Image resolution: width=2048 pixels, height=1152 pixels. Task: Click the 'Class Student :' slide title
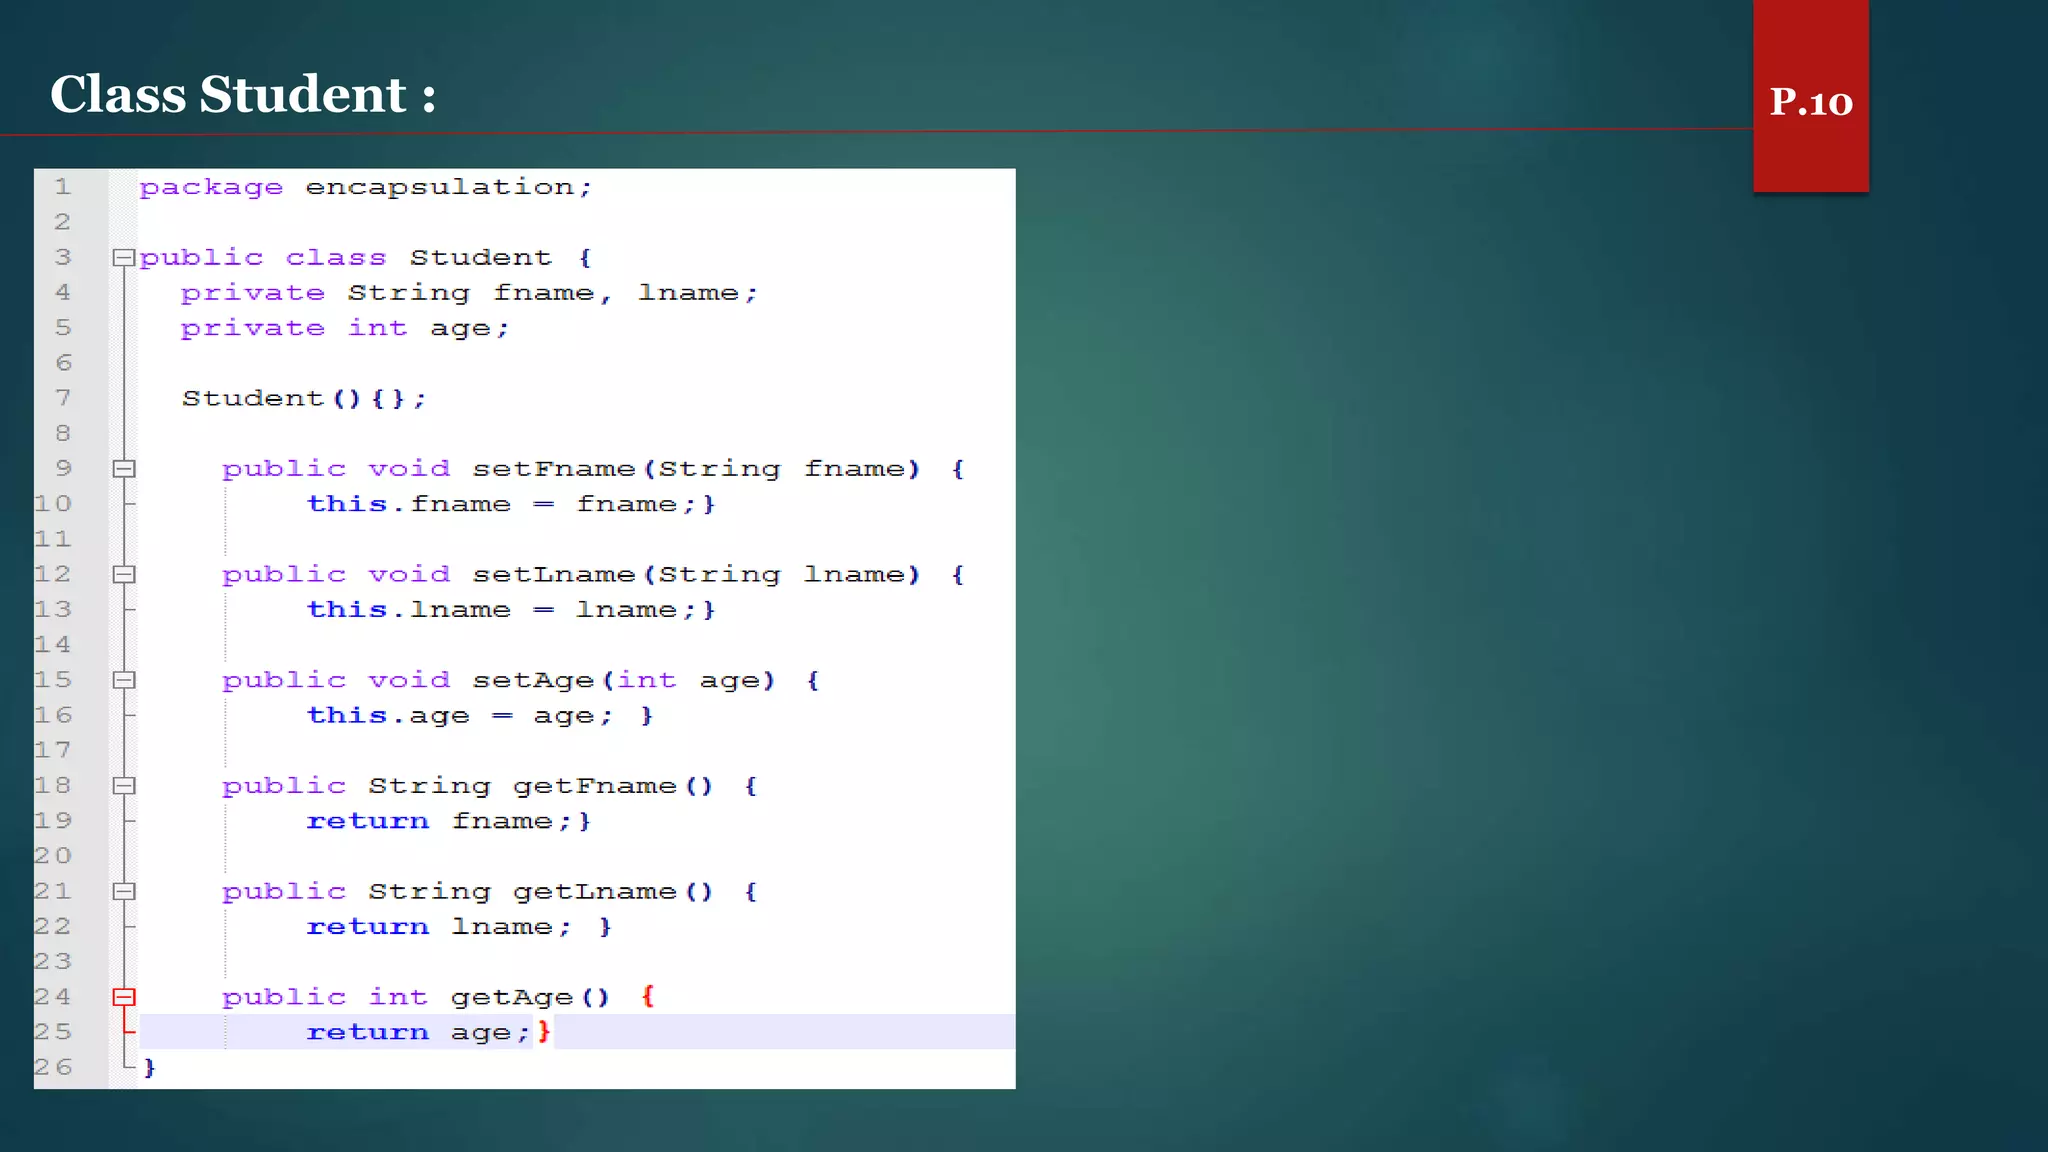tap(243, 95)
